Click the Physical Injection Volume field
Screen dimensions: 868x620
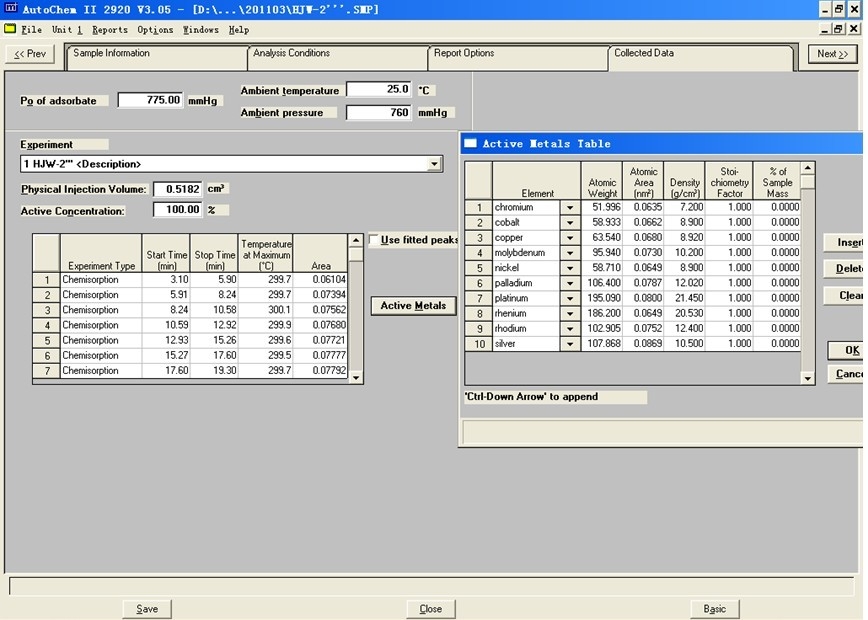click(177, 189)
